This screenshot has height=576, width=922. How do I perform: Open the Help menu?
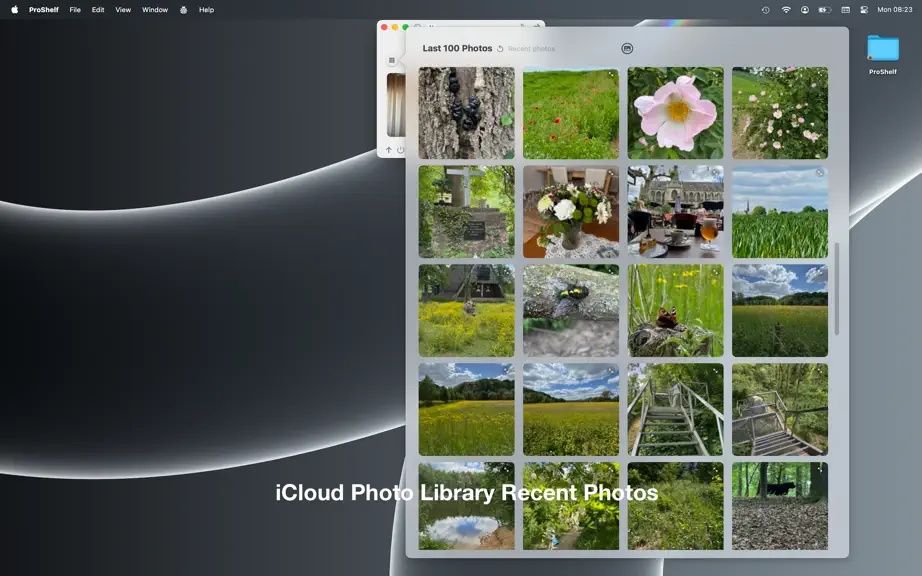coord(206,9)
